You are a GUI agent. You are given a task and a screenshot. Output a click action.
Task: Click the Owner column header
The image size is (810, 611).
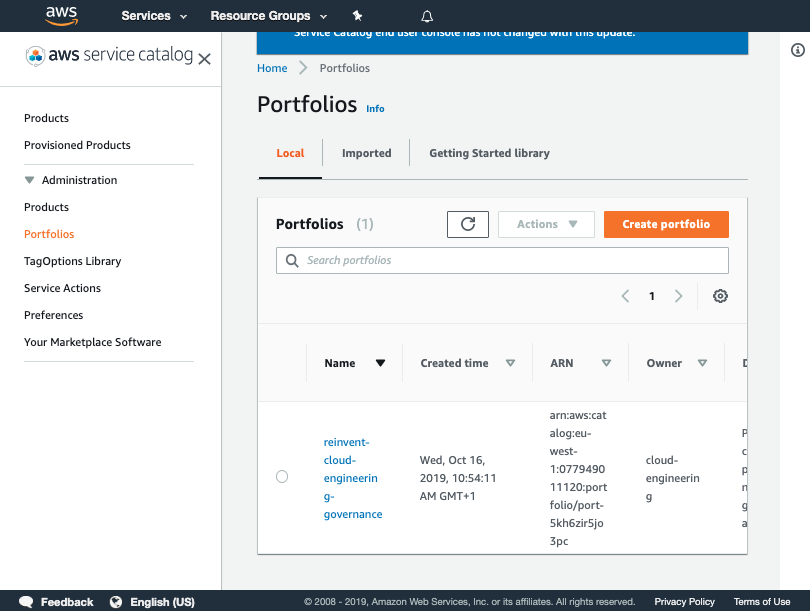click(x=664, y=363)
